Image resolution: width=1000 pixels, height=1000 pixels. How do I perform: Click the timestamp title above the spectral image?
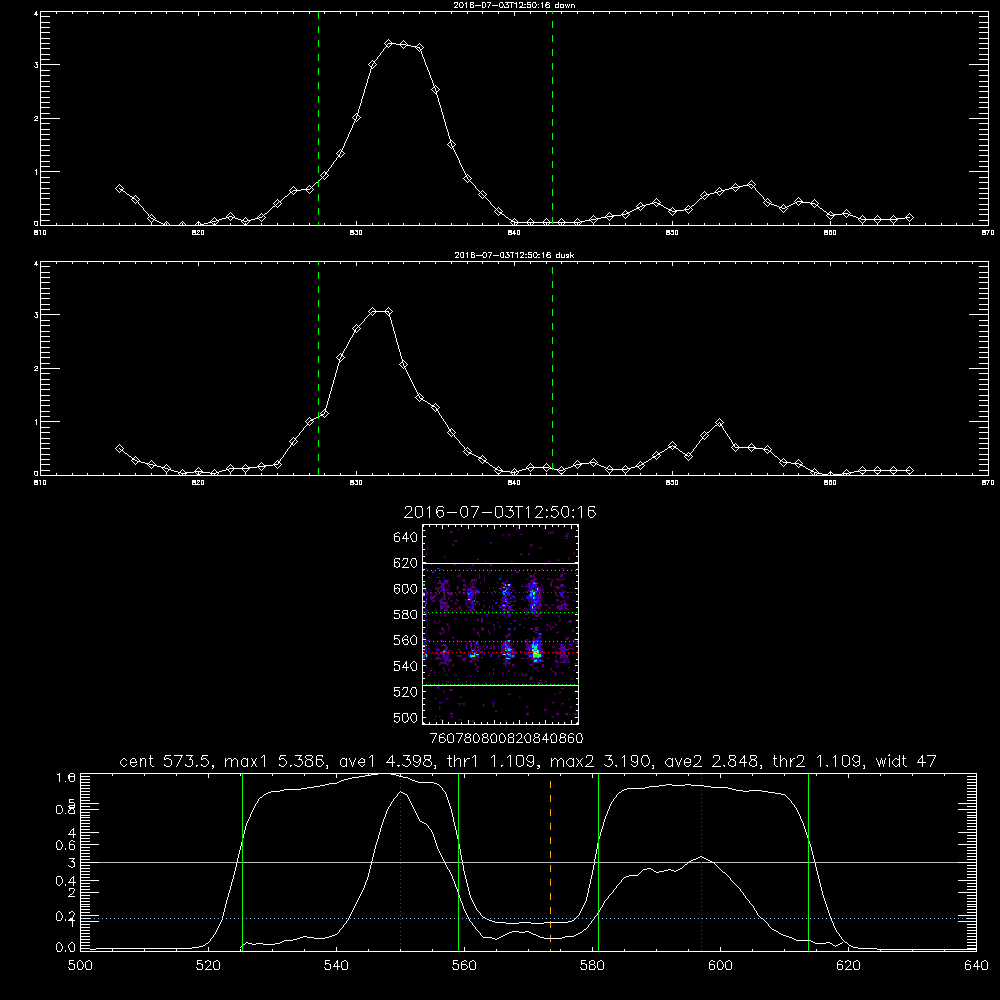click(x=500, y=512)
